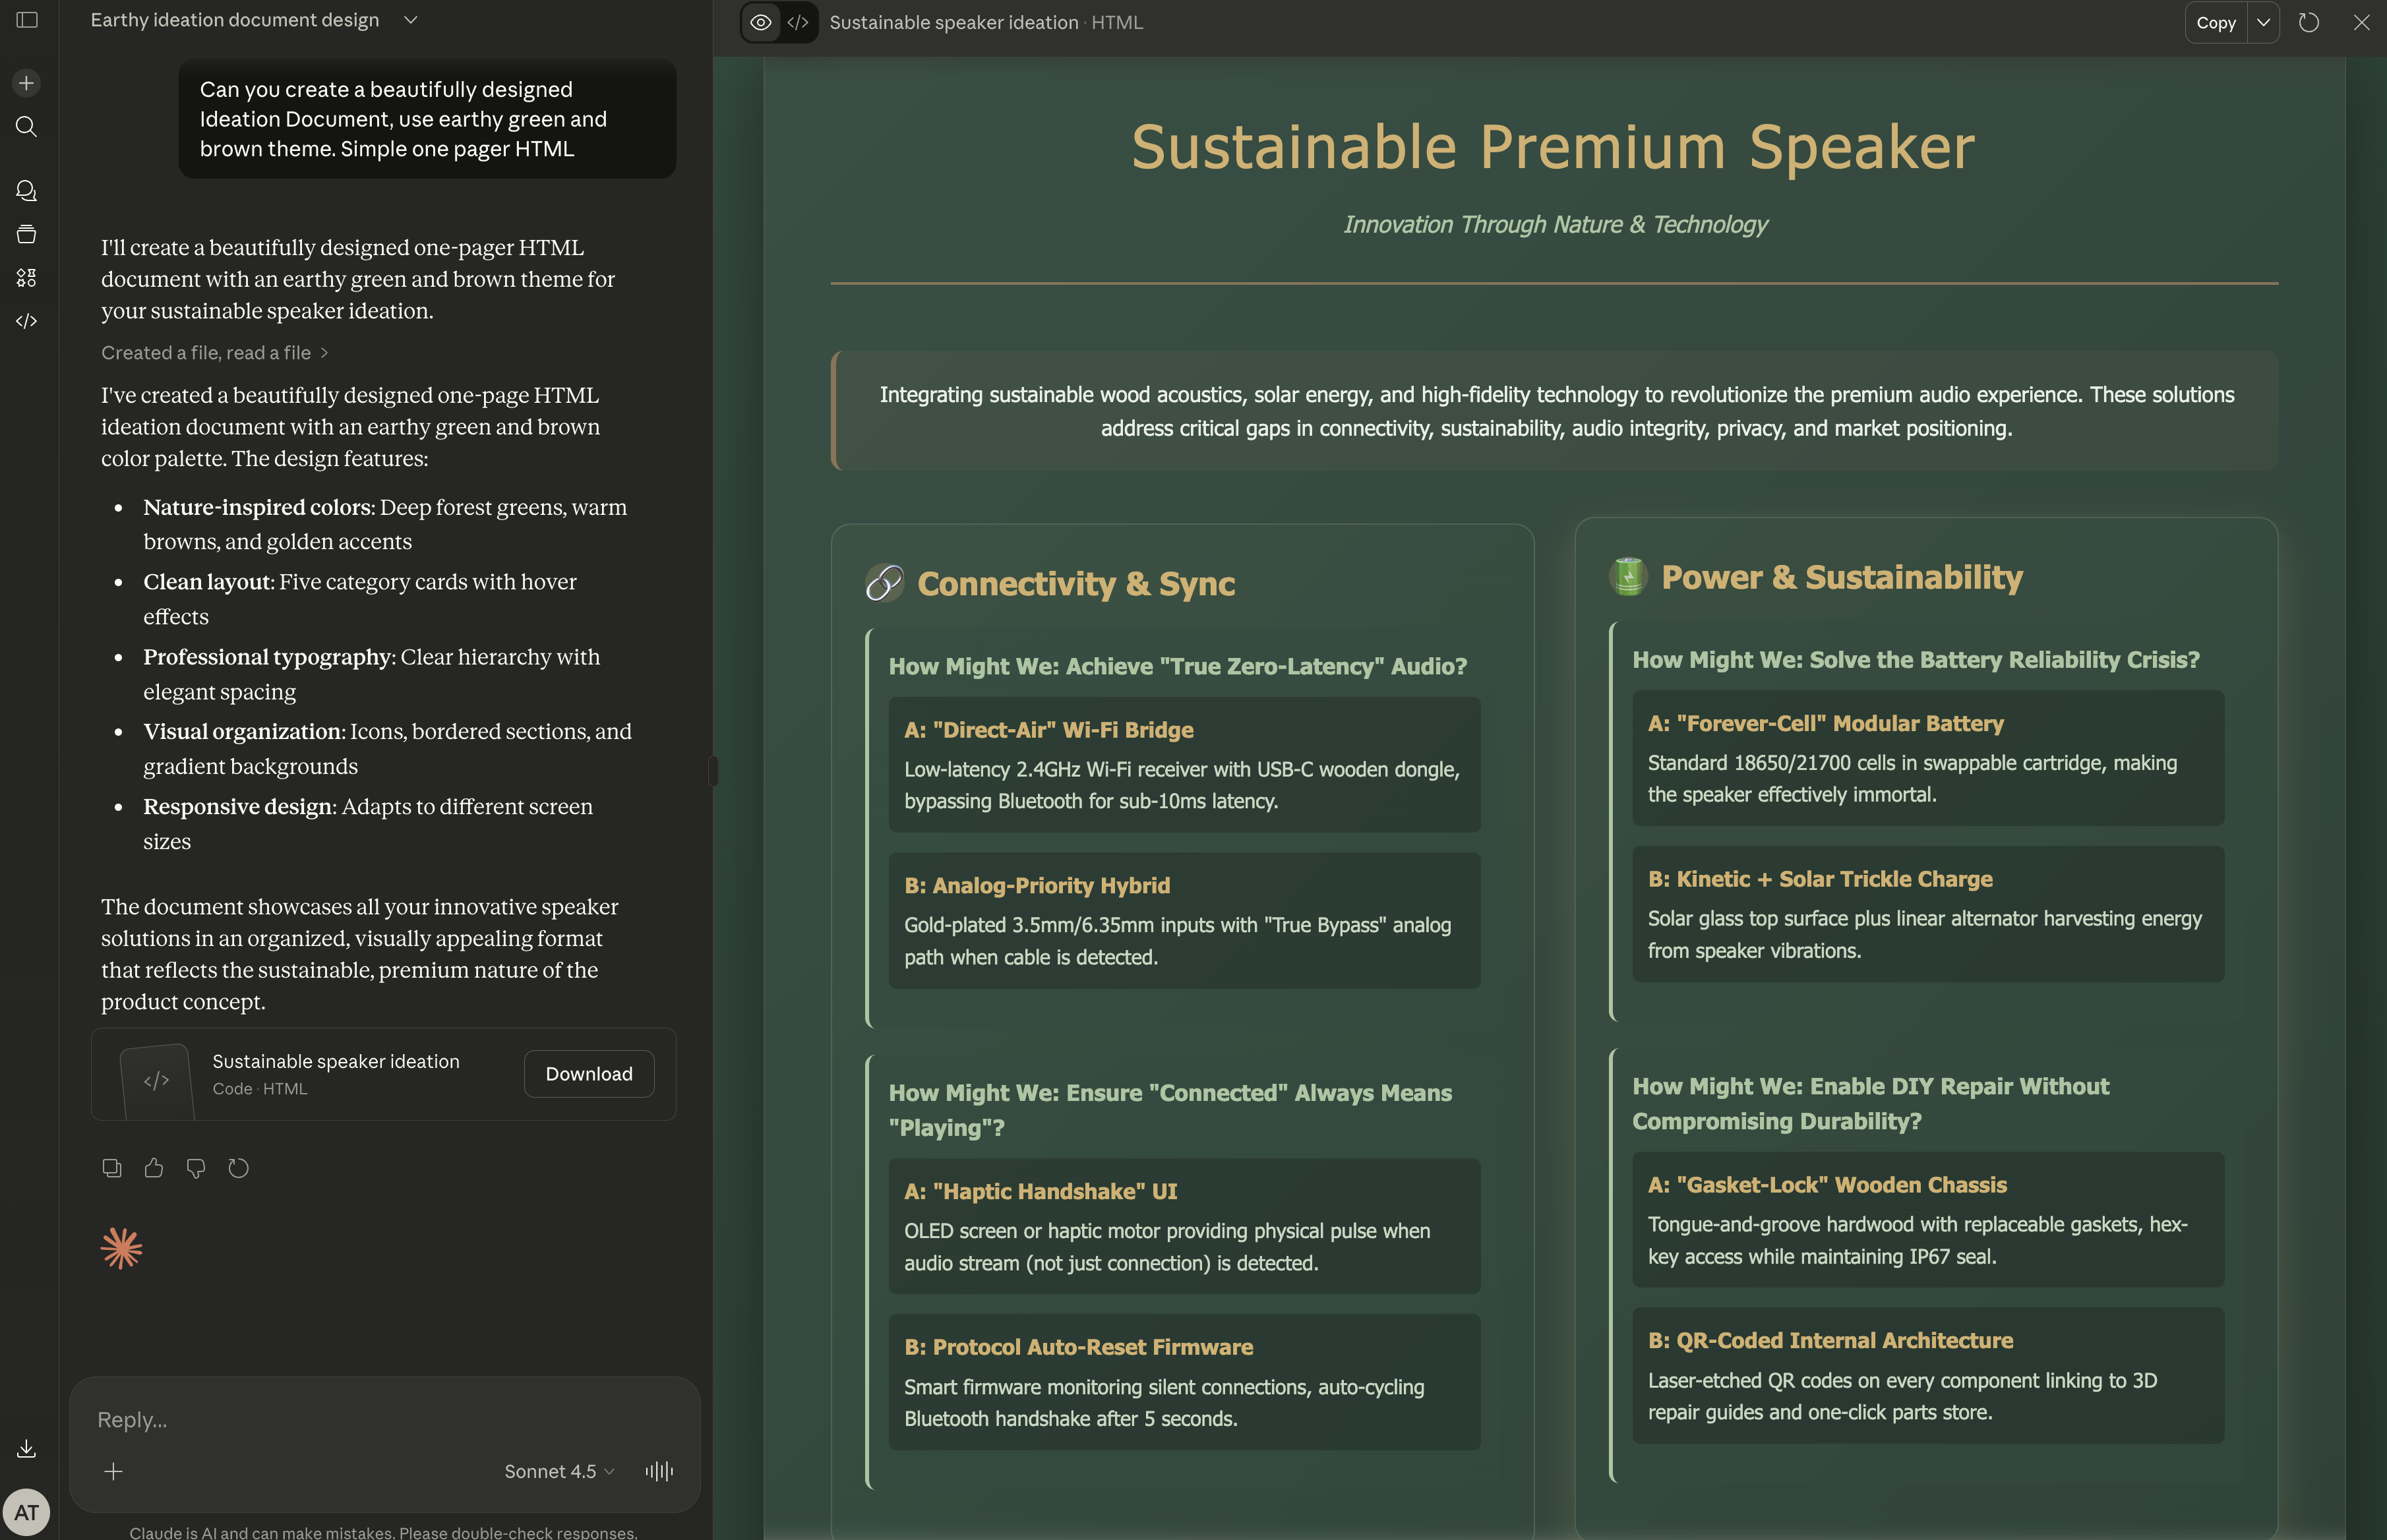Viewport: 2387px width, 1540px height.
Task: Open the Chats icon in sidebar
Action: point(27,190)
